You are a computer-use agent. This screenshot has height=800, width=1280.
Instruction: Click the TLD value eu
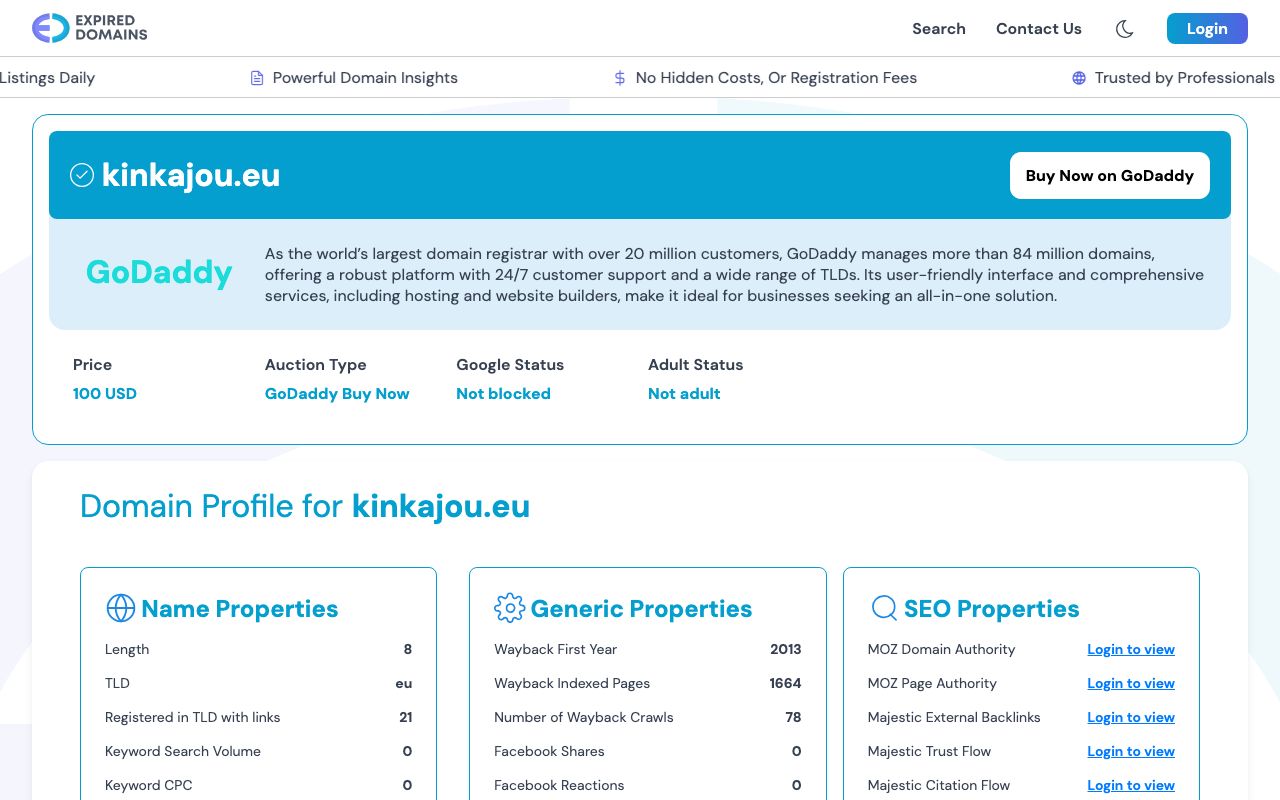coord(404,683)
